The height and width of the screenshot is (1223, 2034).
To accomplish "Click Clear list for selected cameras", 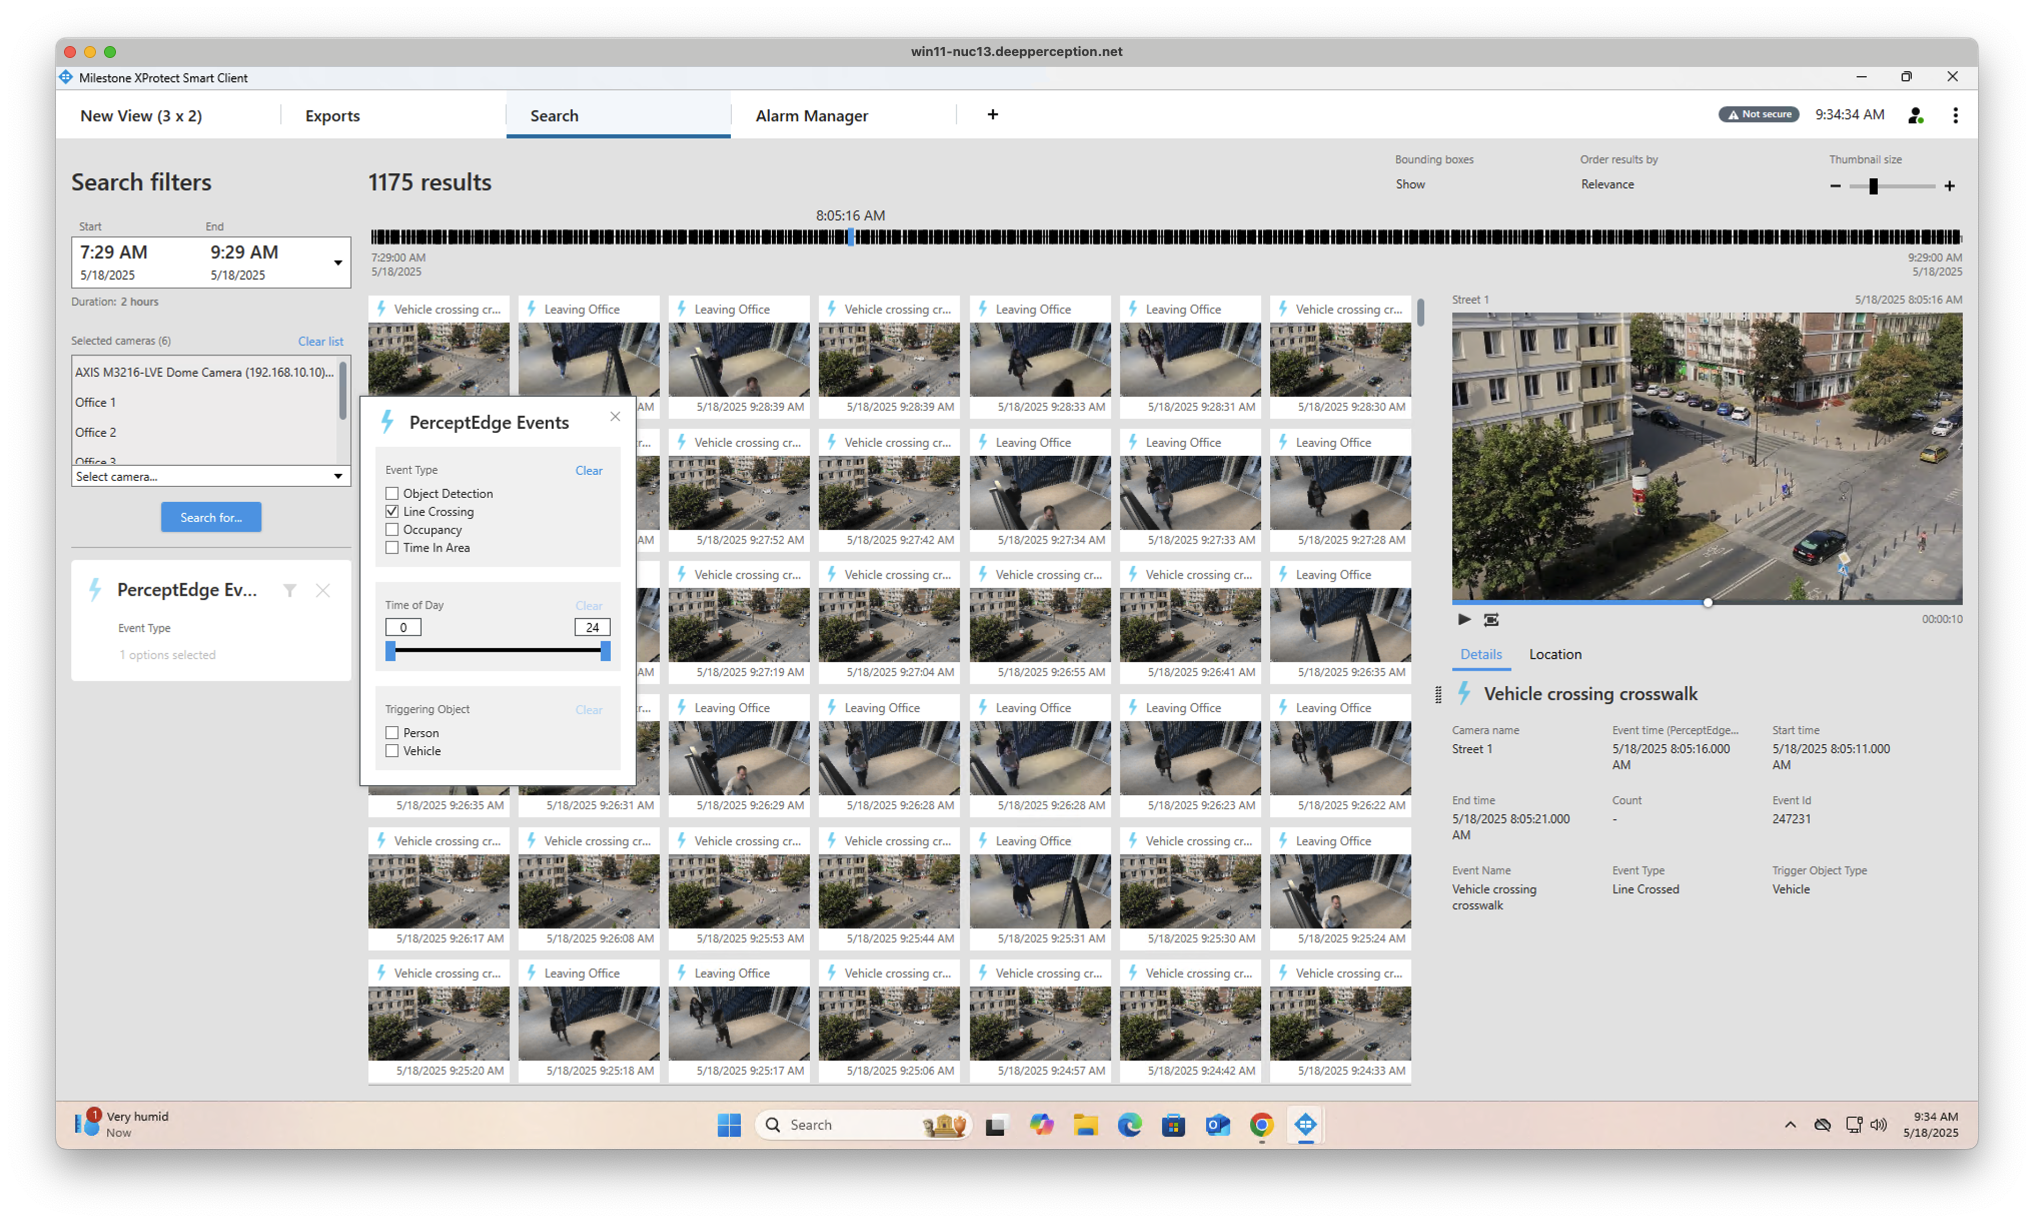I will click(x=320, y=341).
